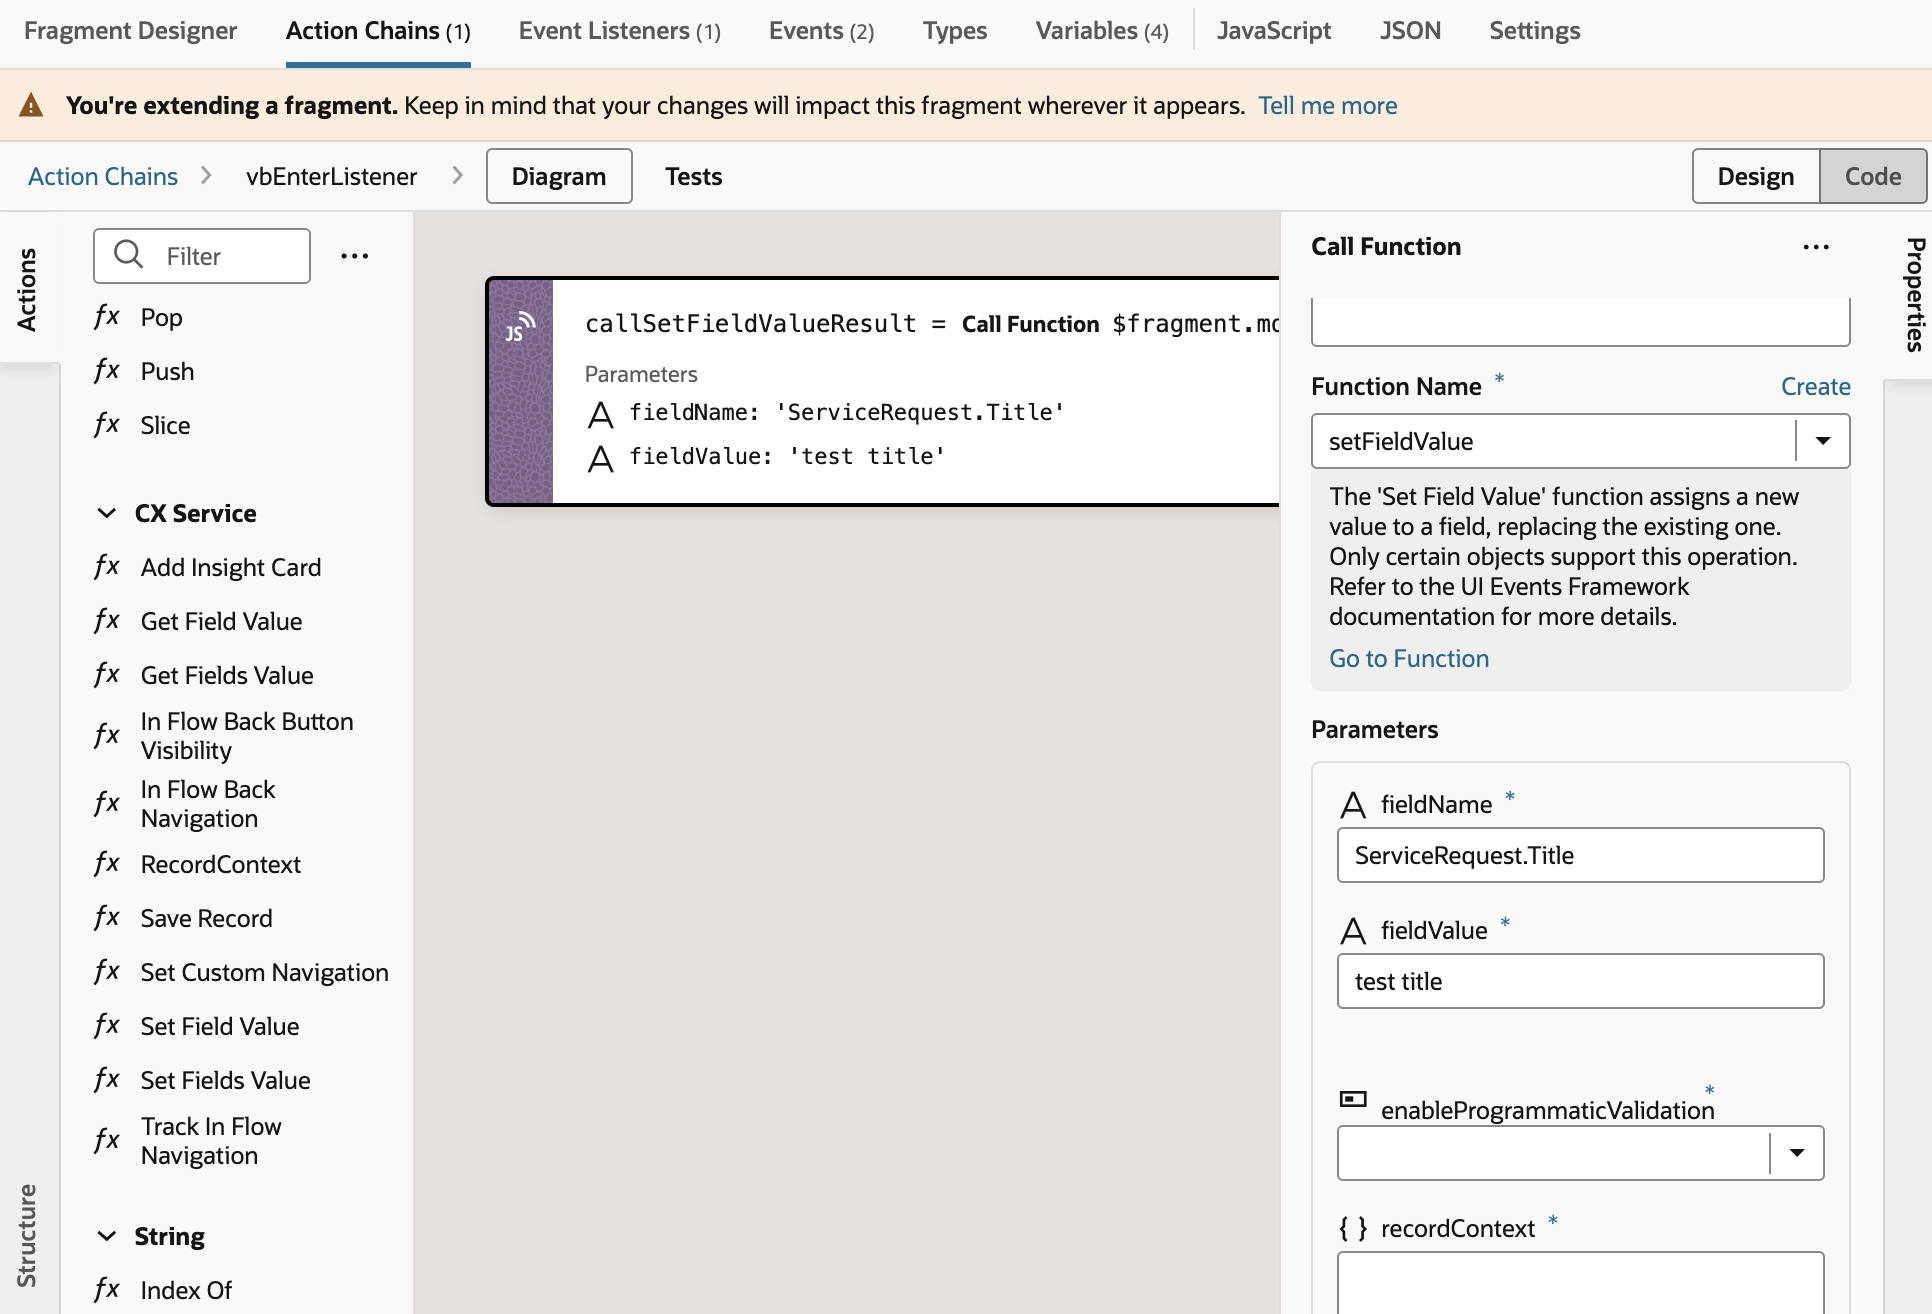Click the fx icon for Track In Flow Navigation

tap(107, 1141)
